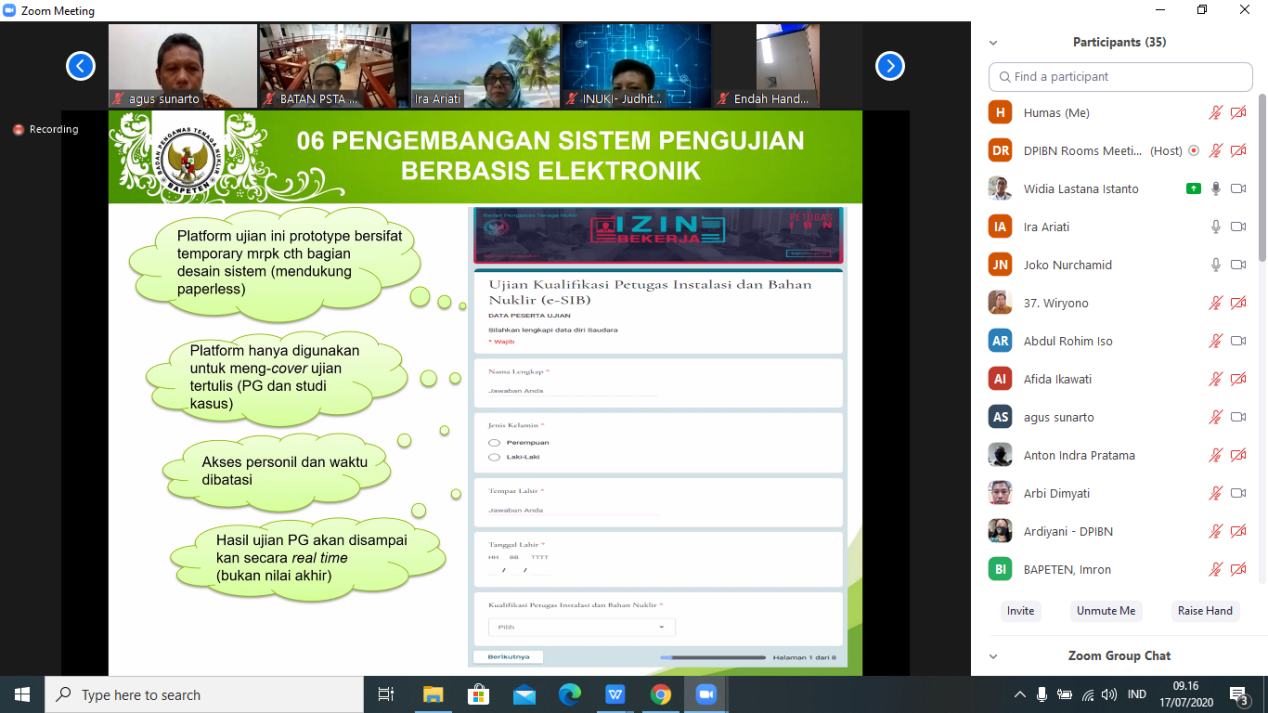The width and height of the screenshot is (1268, 713).
Task: Click the IND input language indicator
Action: coord(1137,694)
